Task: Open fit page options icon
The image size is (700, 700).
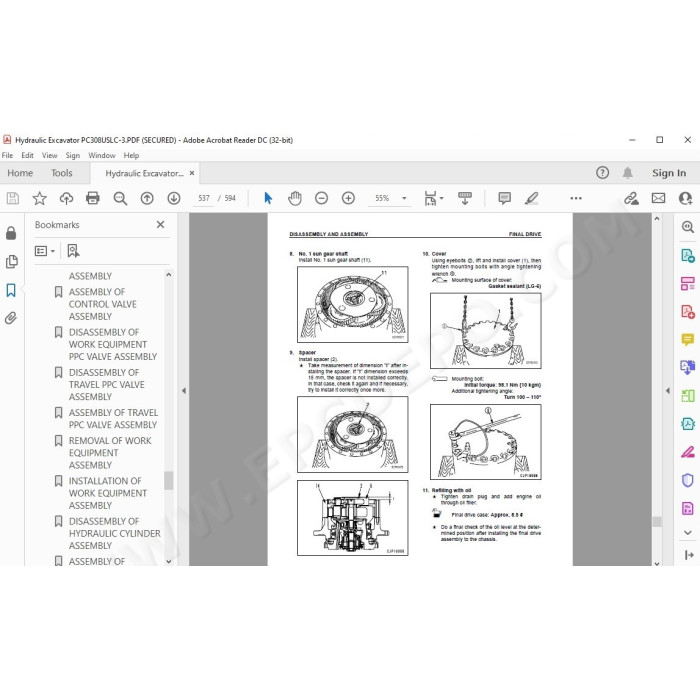Action: [x=433, y=198]
